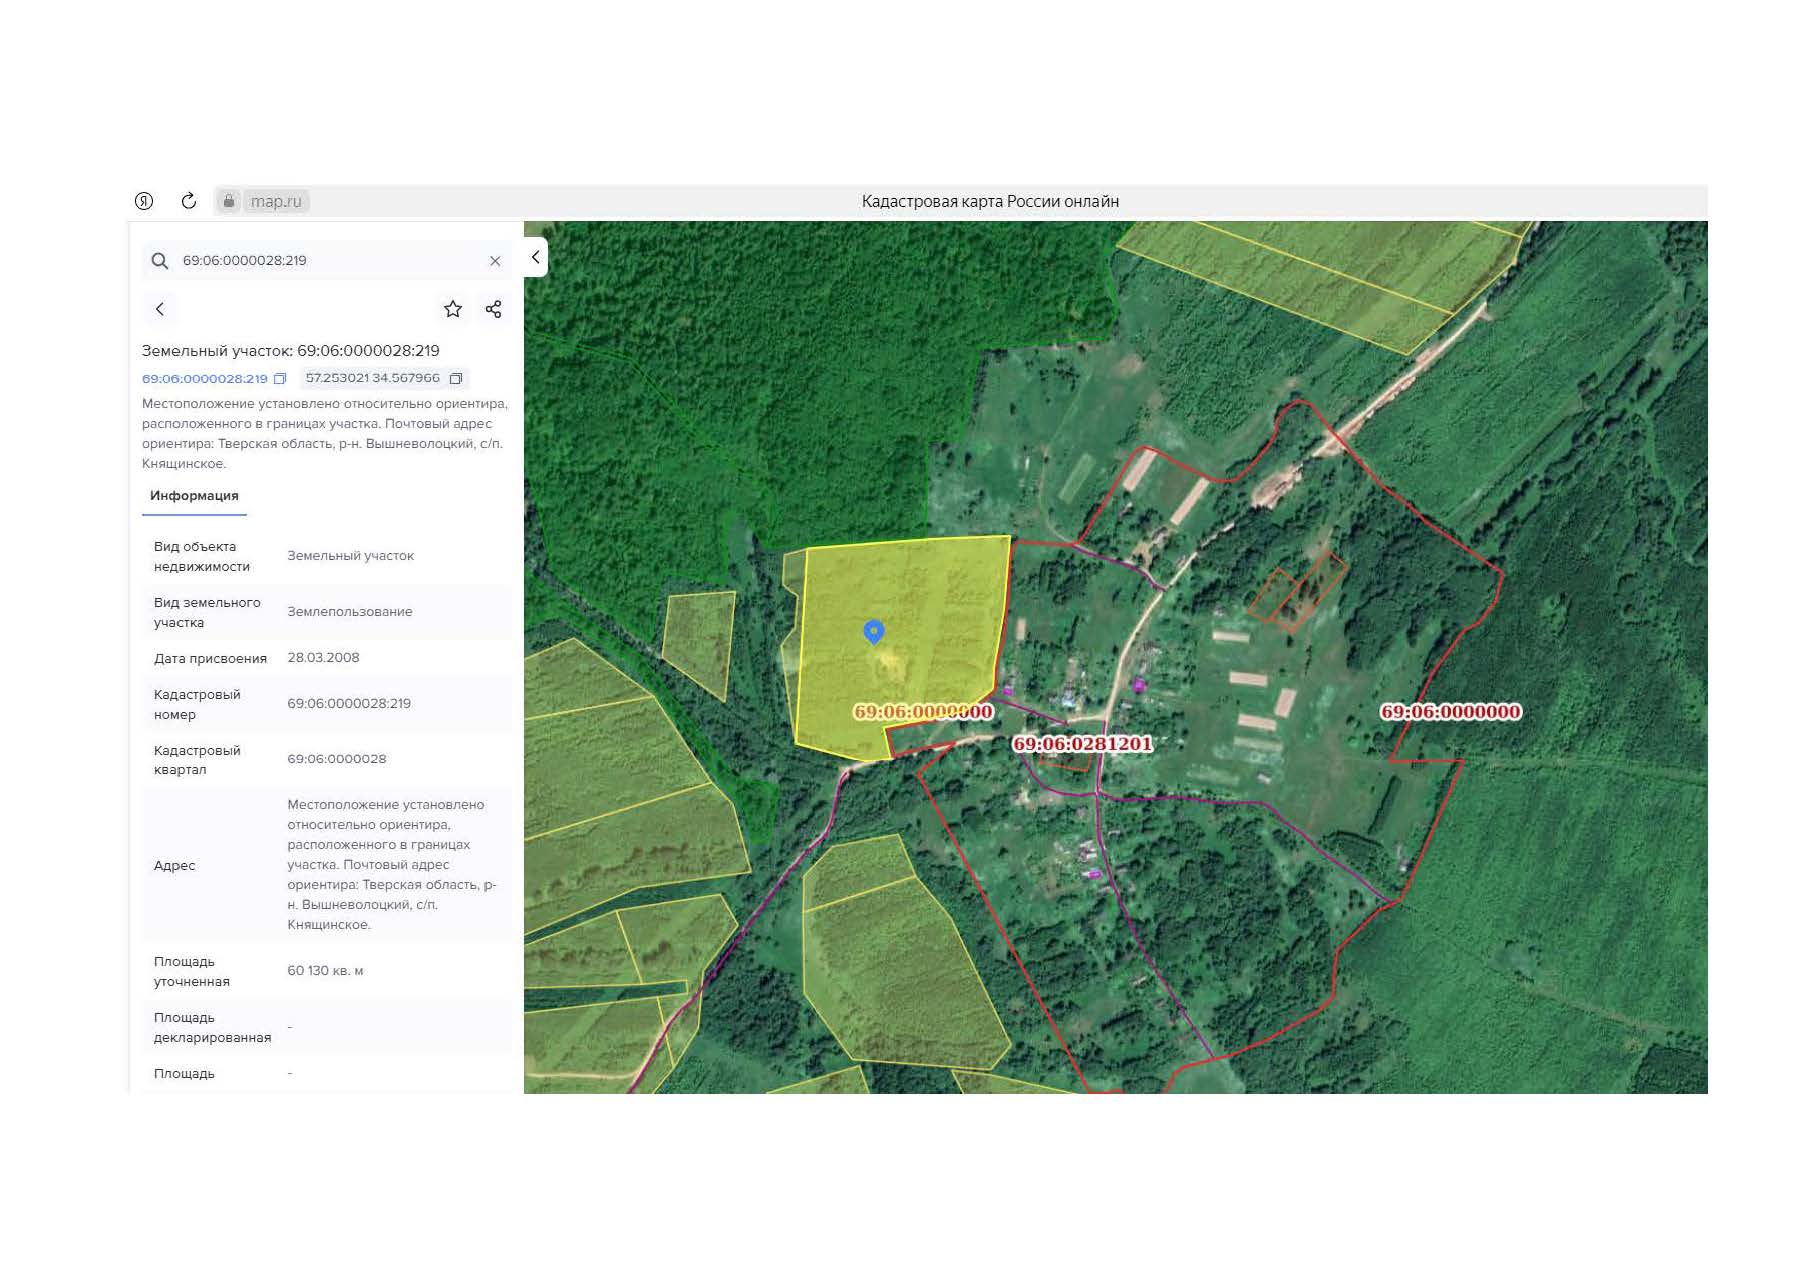
Task: Go back with the left arrow icon
Action: [160, 309]
